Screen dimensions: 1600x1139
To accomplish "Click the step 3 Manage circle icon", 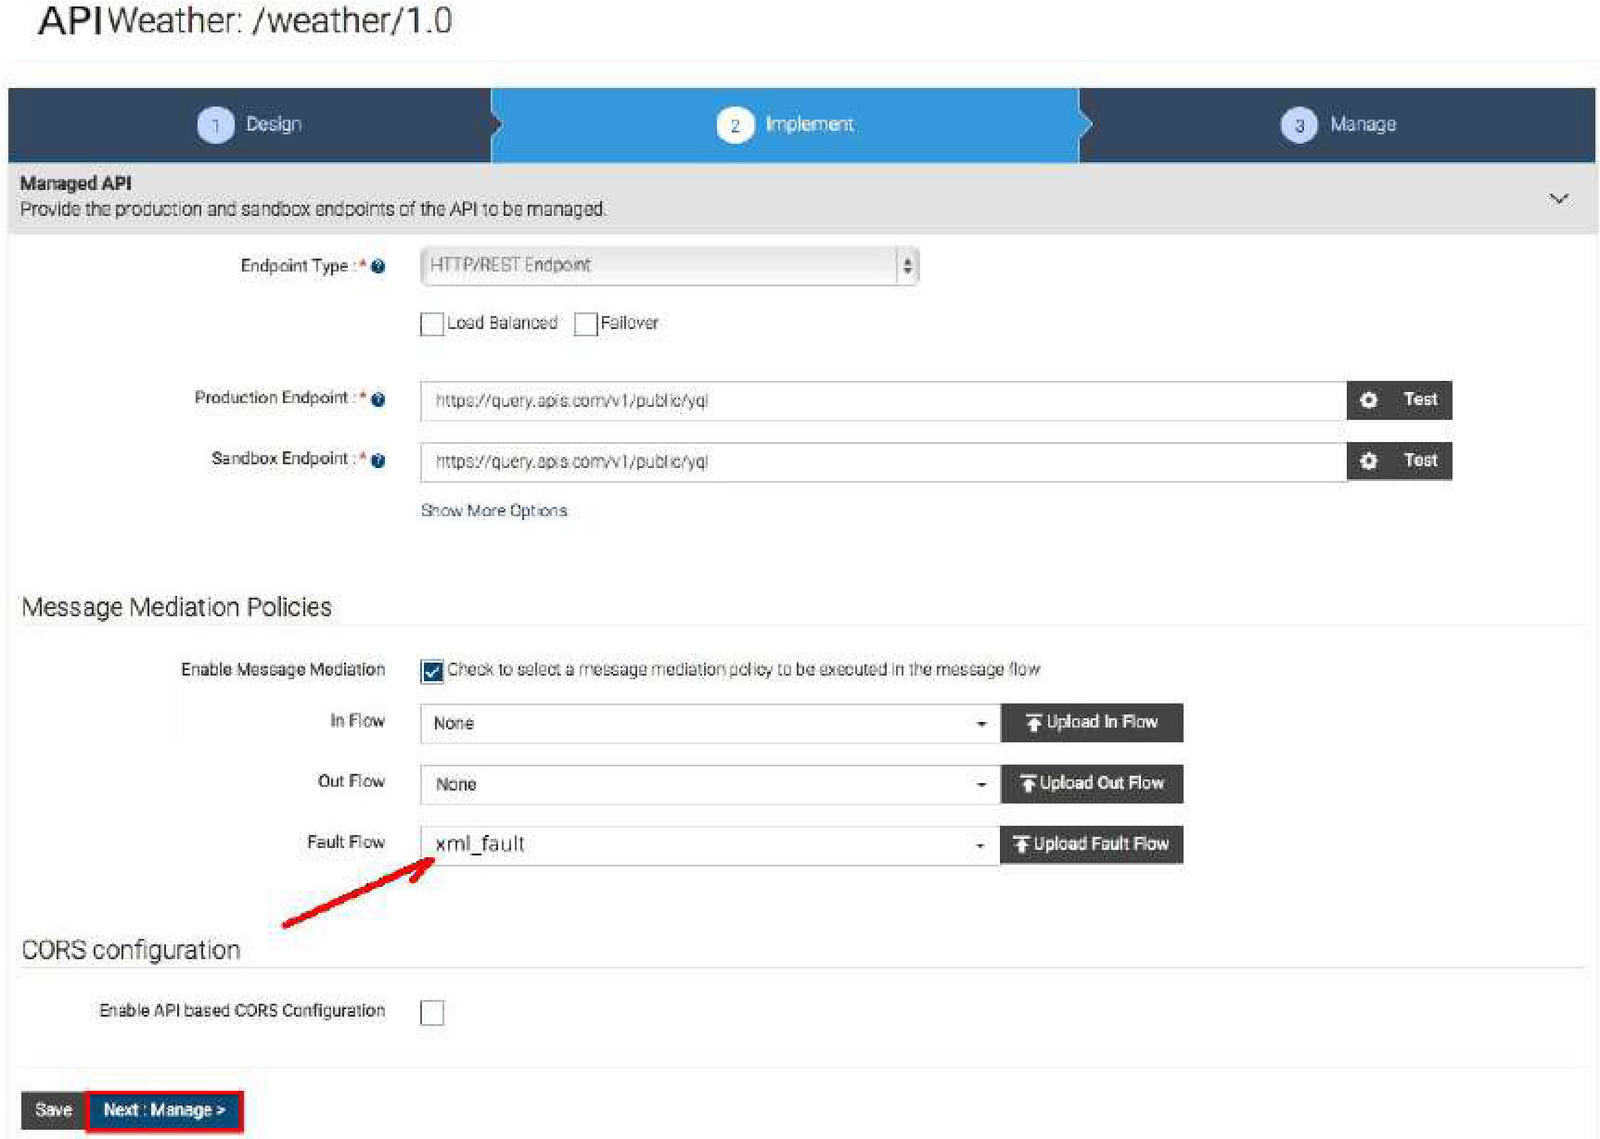I will coord(1298,125).
